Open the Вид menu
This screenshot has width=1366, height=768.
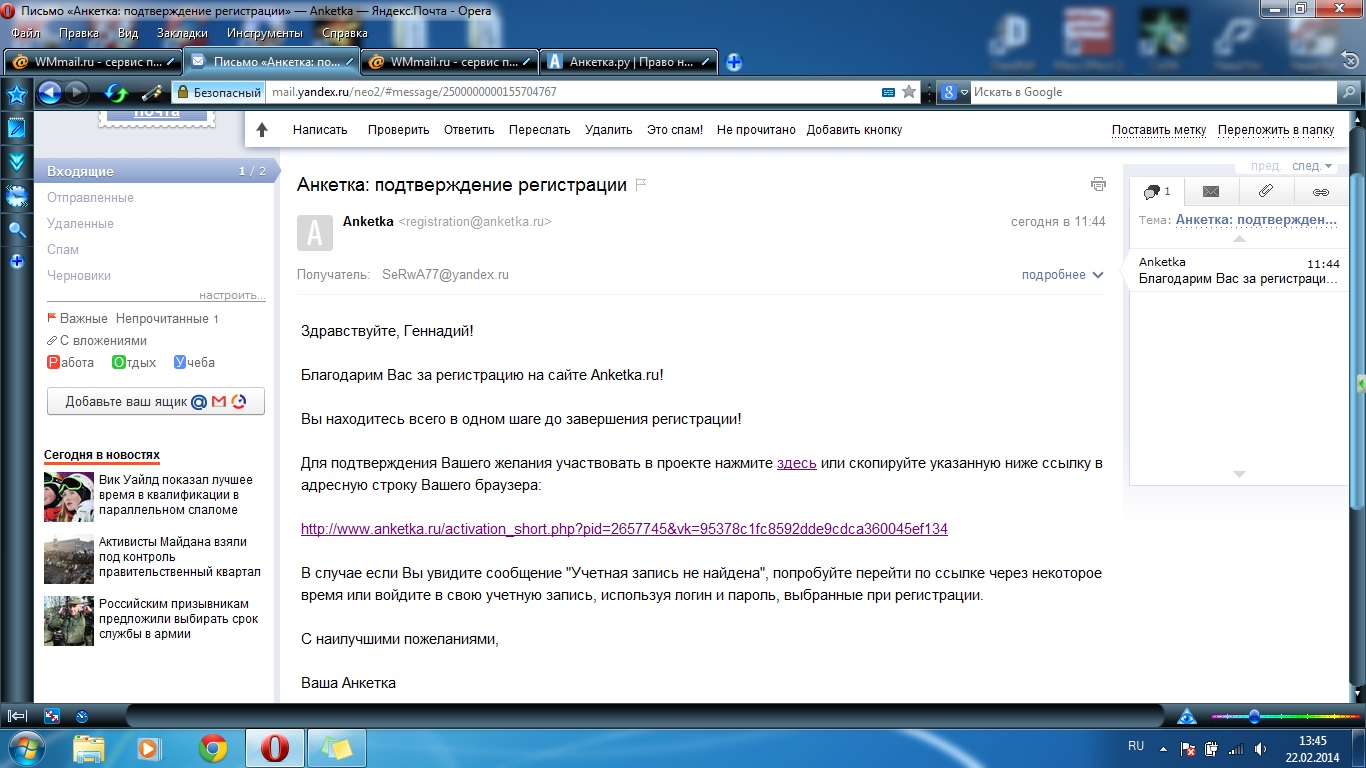tap(128, 33)
